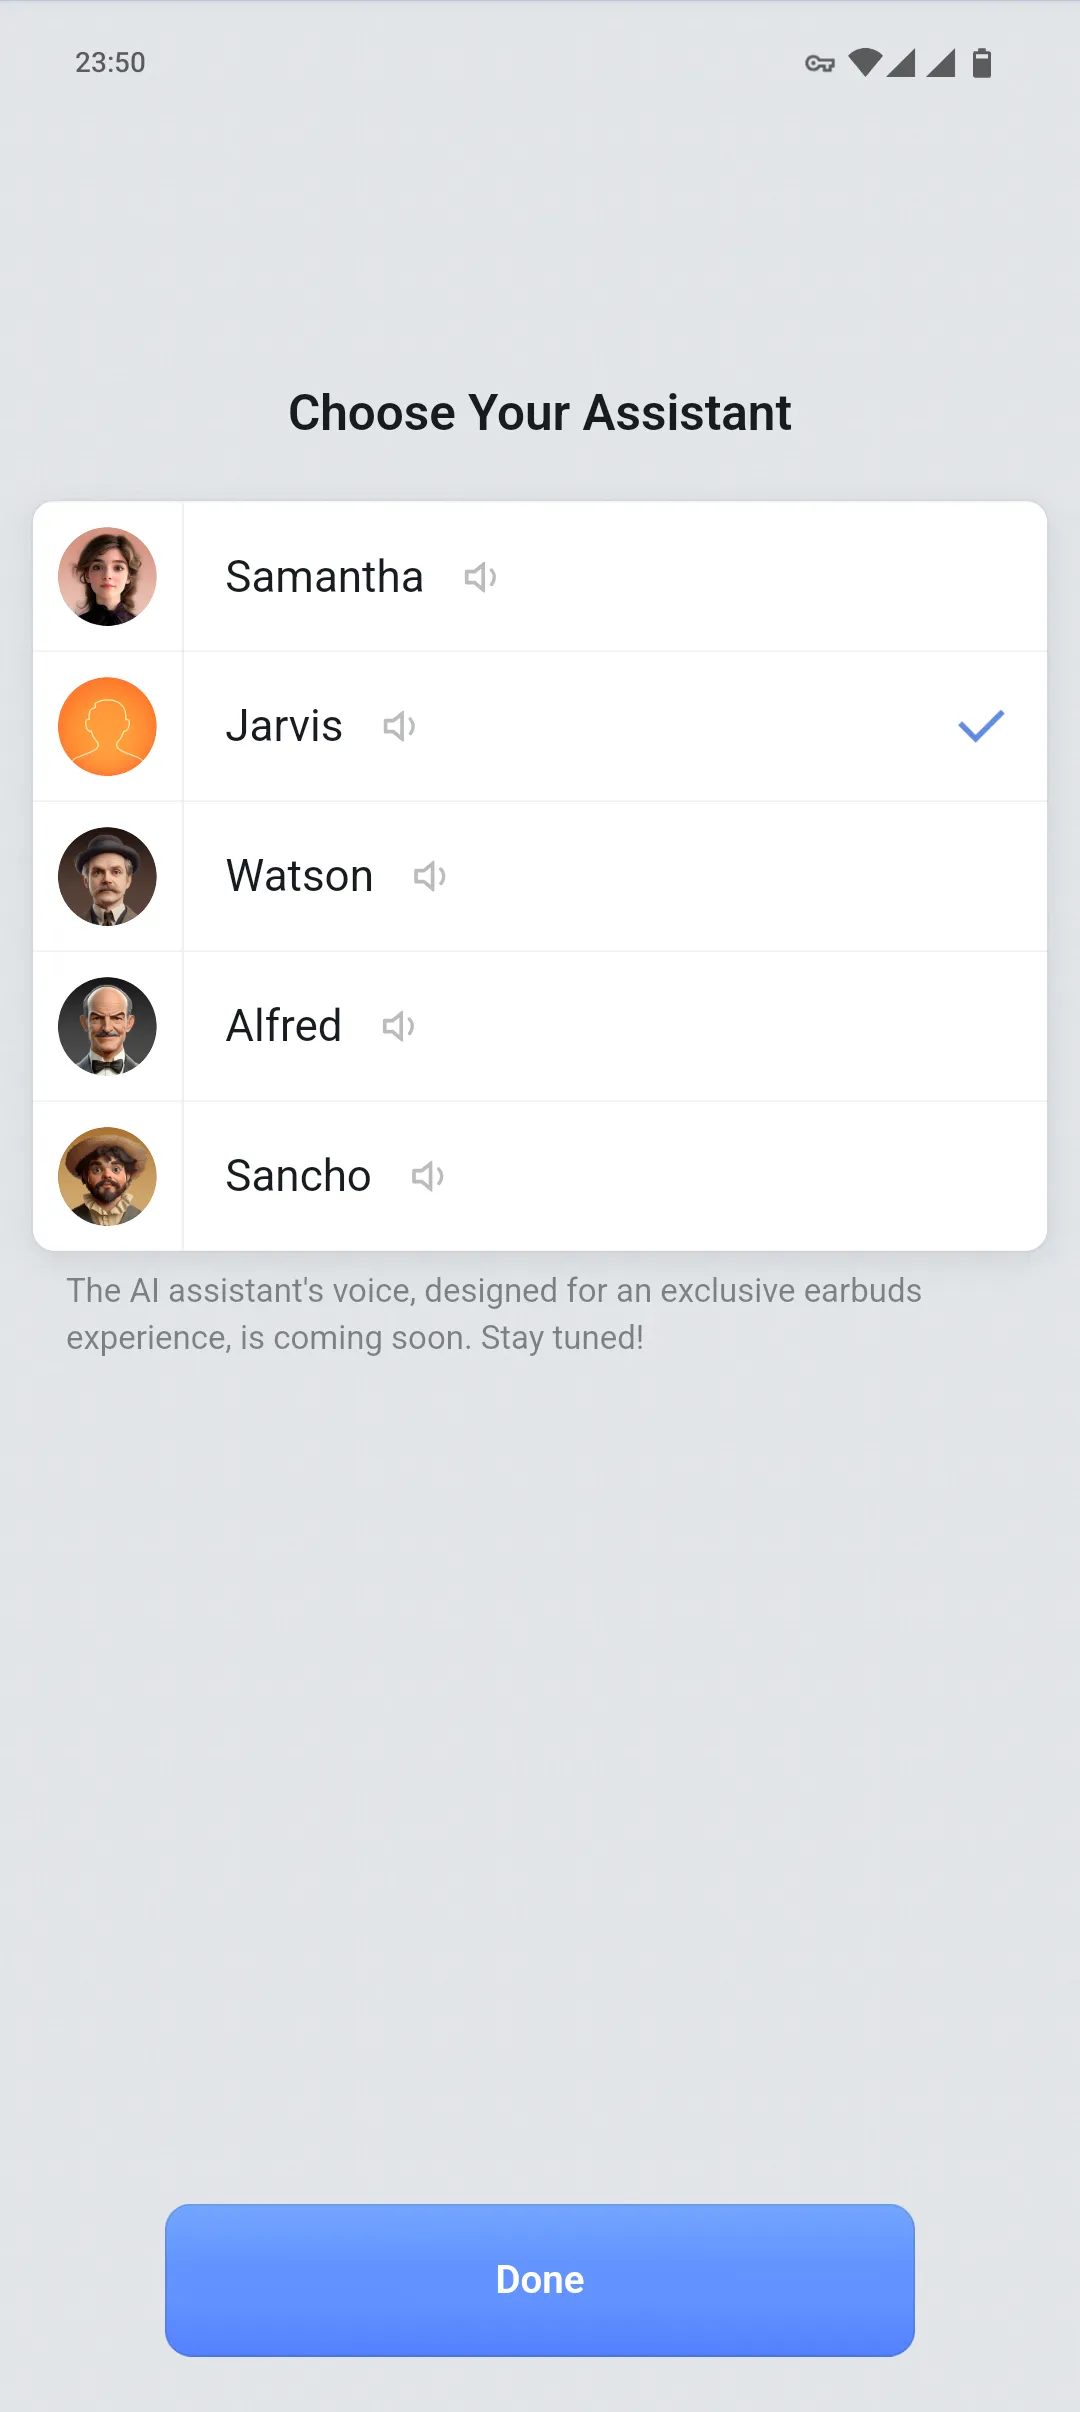
Task: Confirm selection with the Done button
Action: point(540,2280)
